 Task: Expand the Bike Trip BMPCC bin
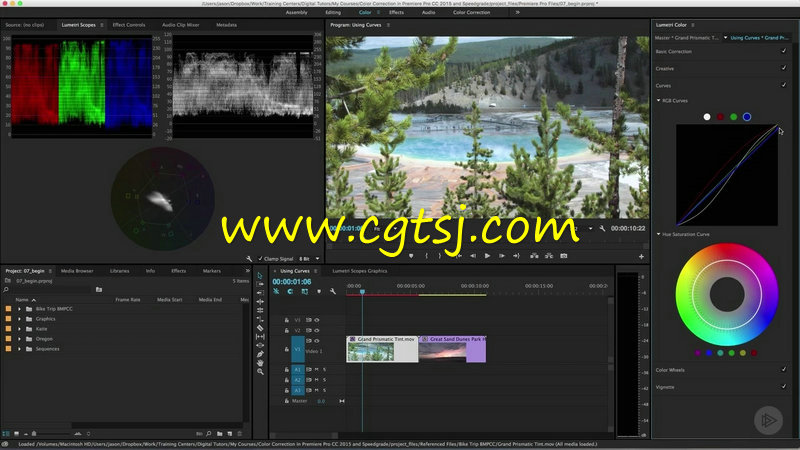(x=19, y=309)
